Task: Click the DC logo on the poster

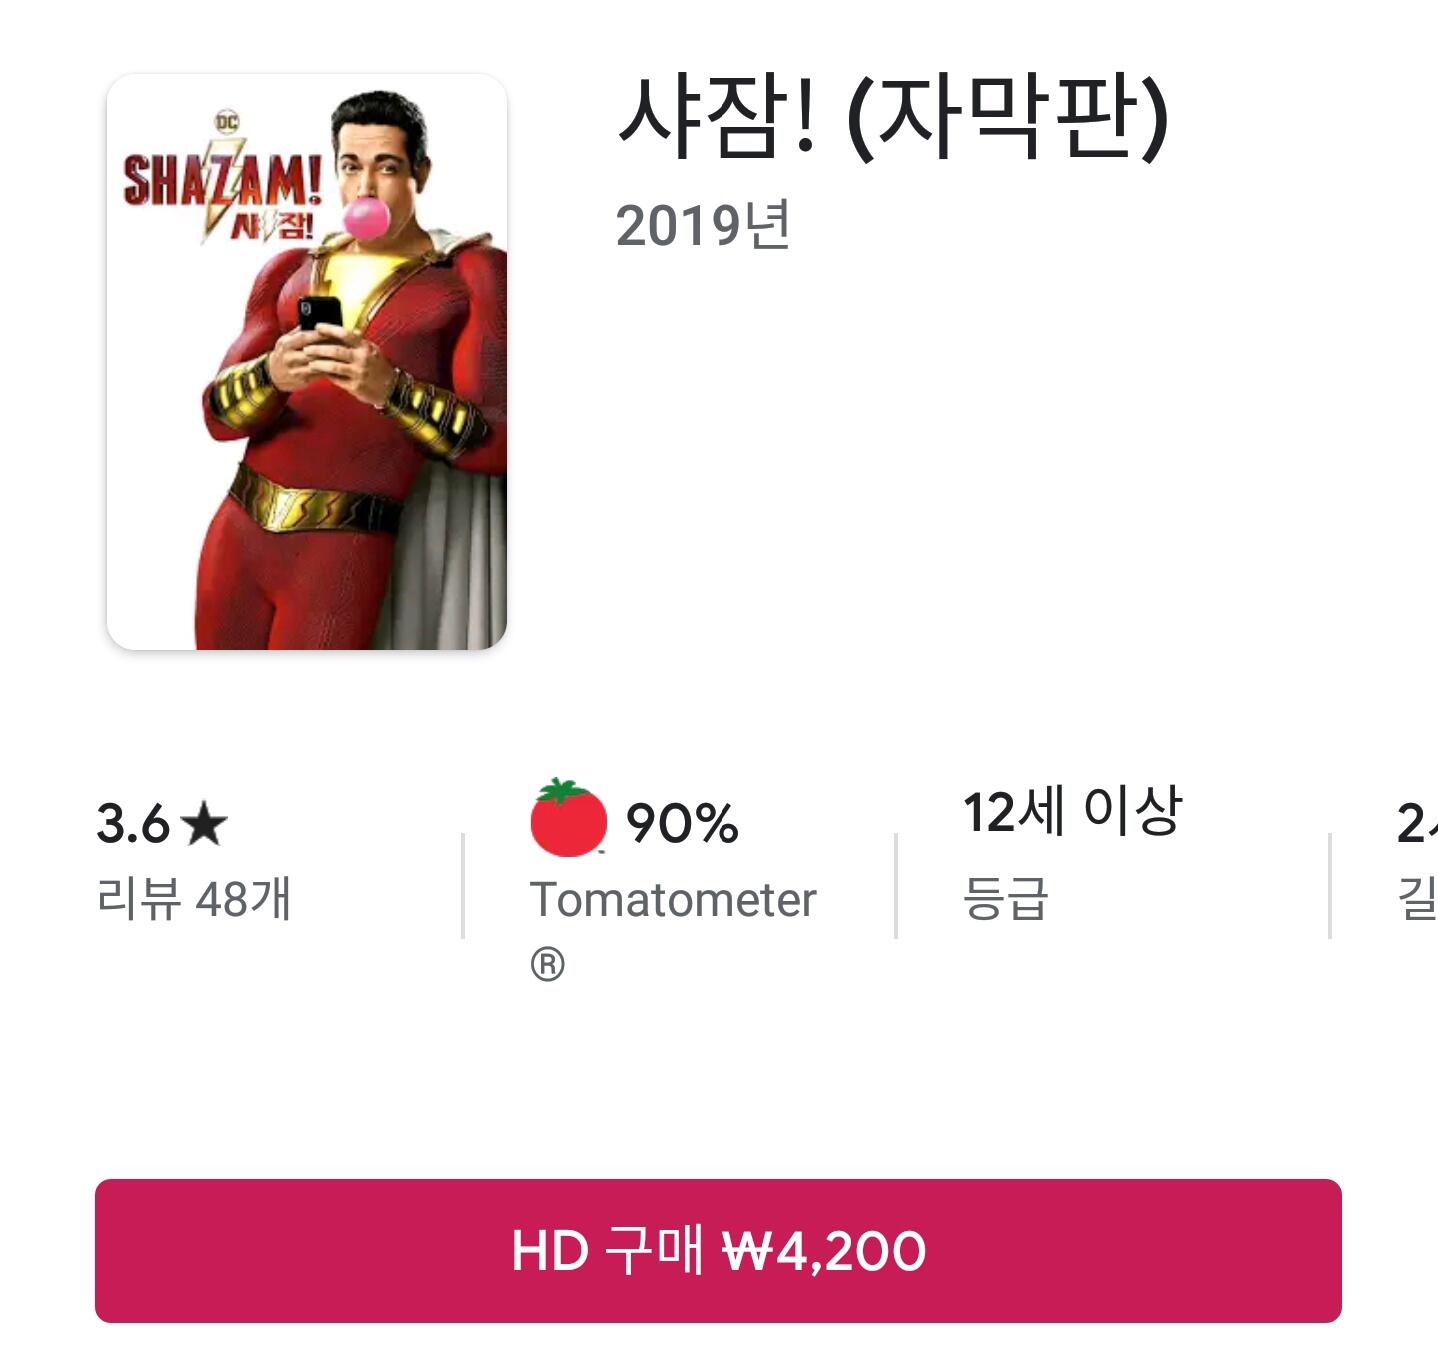Action: [228, 122]
